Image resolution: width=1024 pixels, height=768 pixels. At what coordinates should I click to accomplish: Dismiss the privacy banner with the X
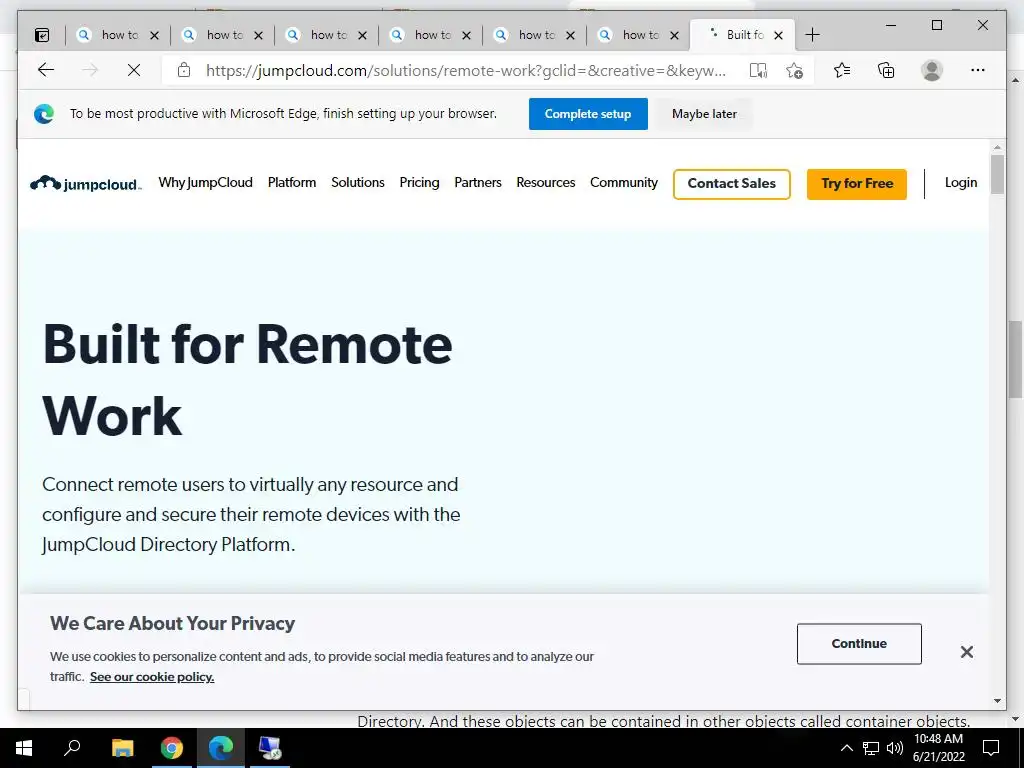[x=967, y=652]
